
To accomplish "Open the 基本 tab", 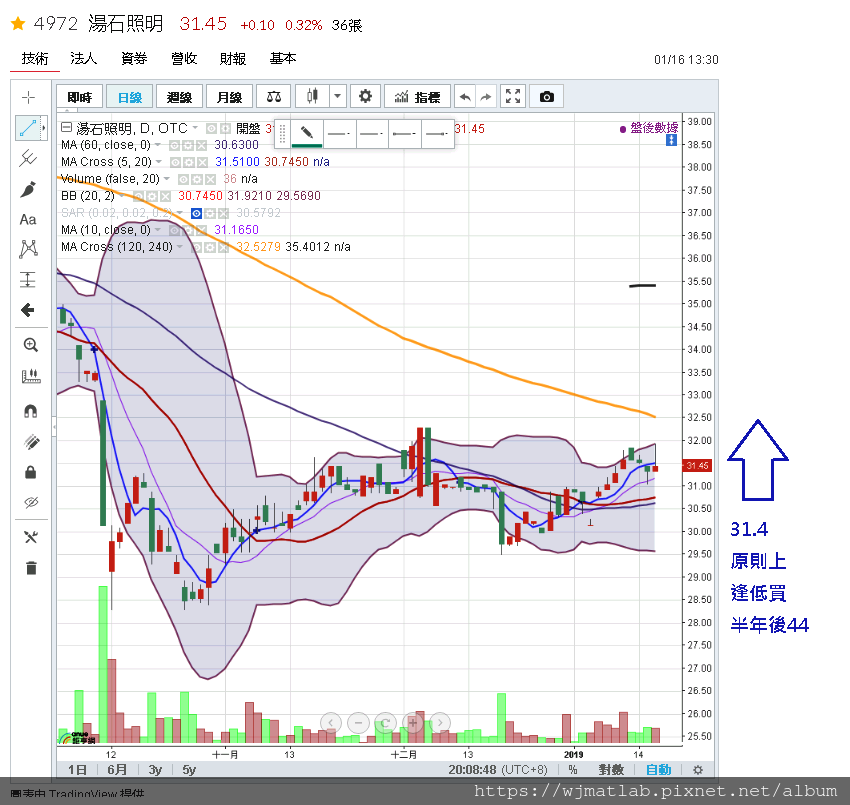I will (282, 59).
